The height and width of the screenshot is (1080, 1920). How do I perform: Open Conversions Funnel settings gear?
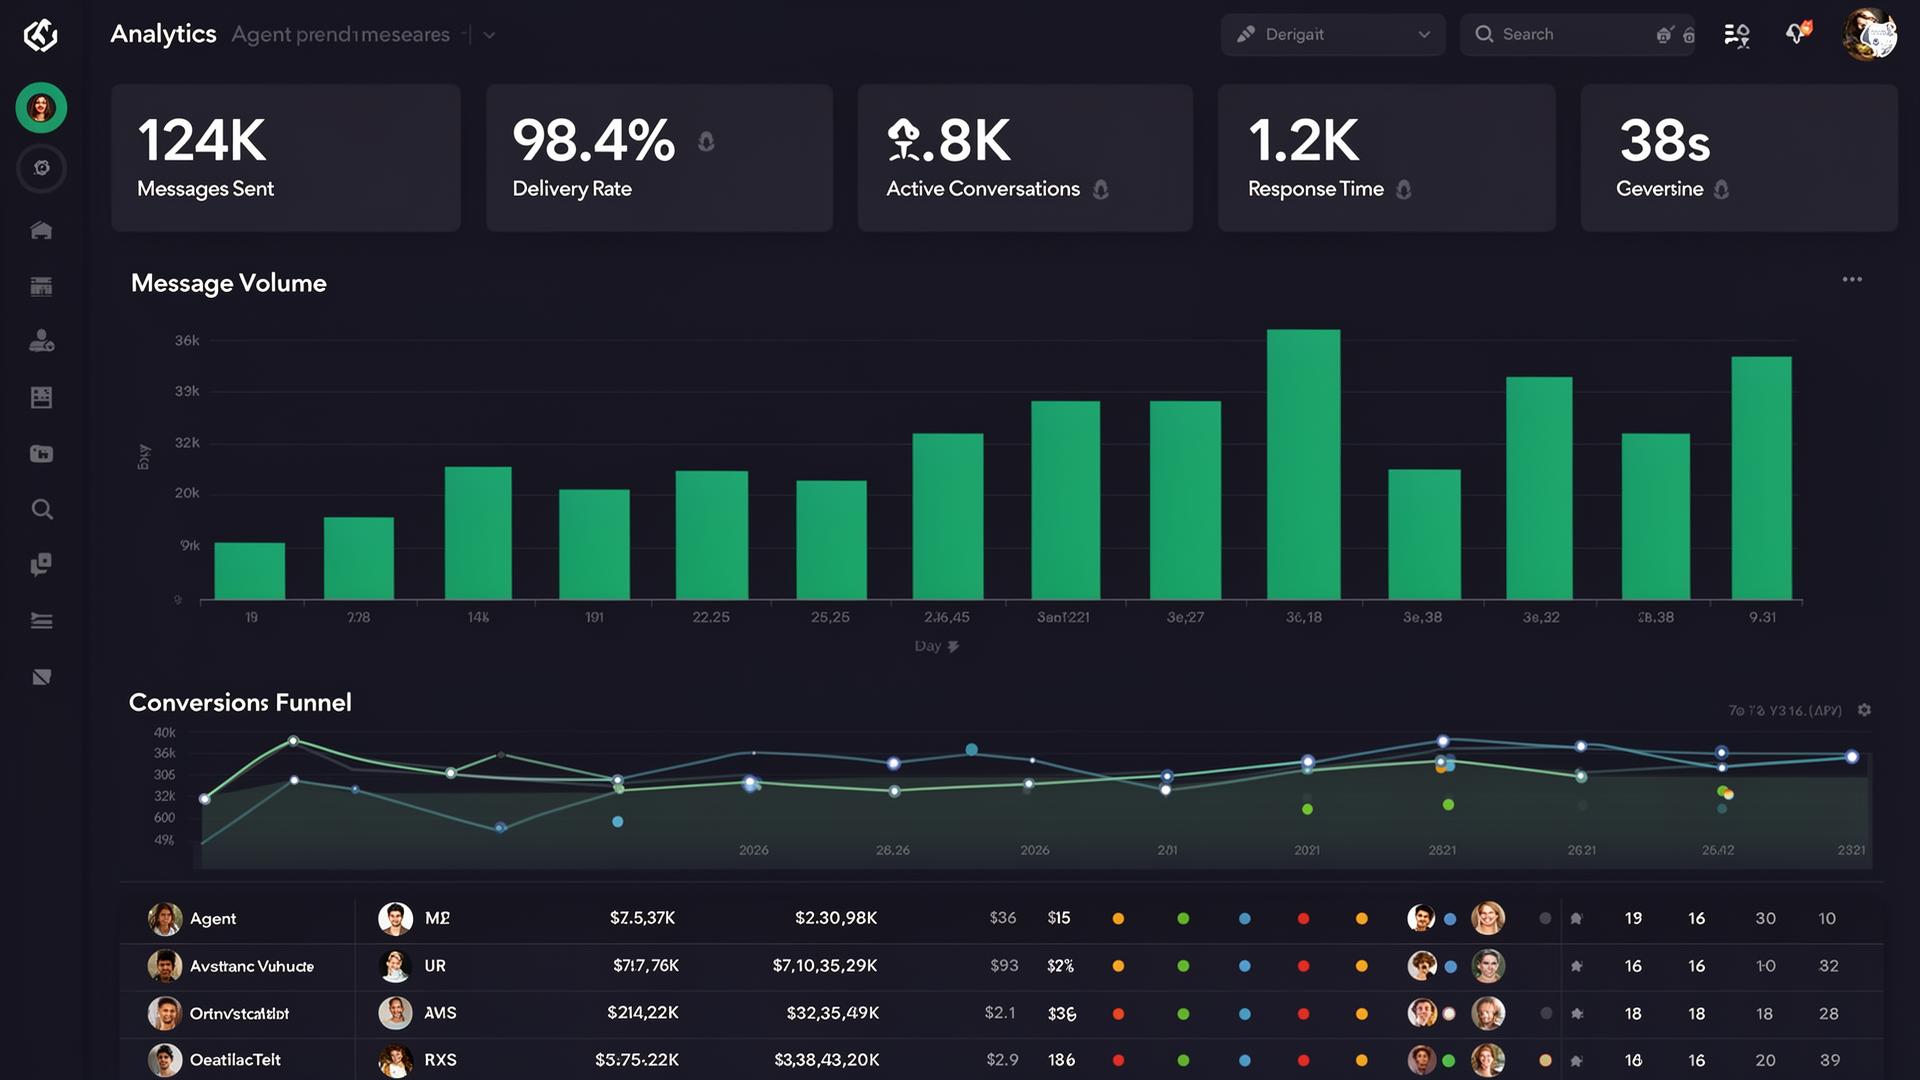click(1864, 710)
